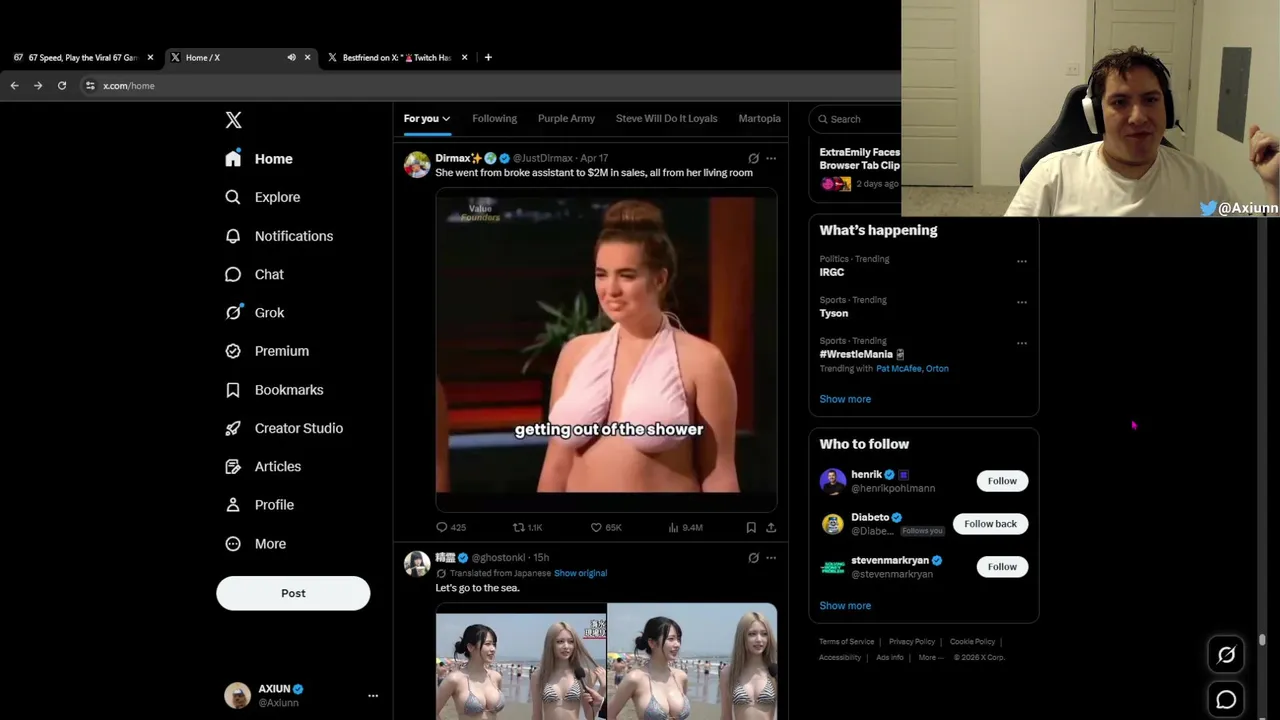1280x720 pixels.
Task: Open Notifications in the sidebar
Action: (279, 236)
